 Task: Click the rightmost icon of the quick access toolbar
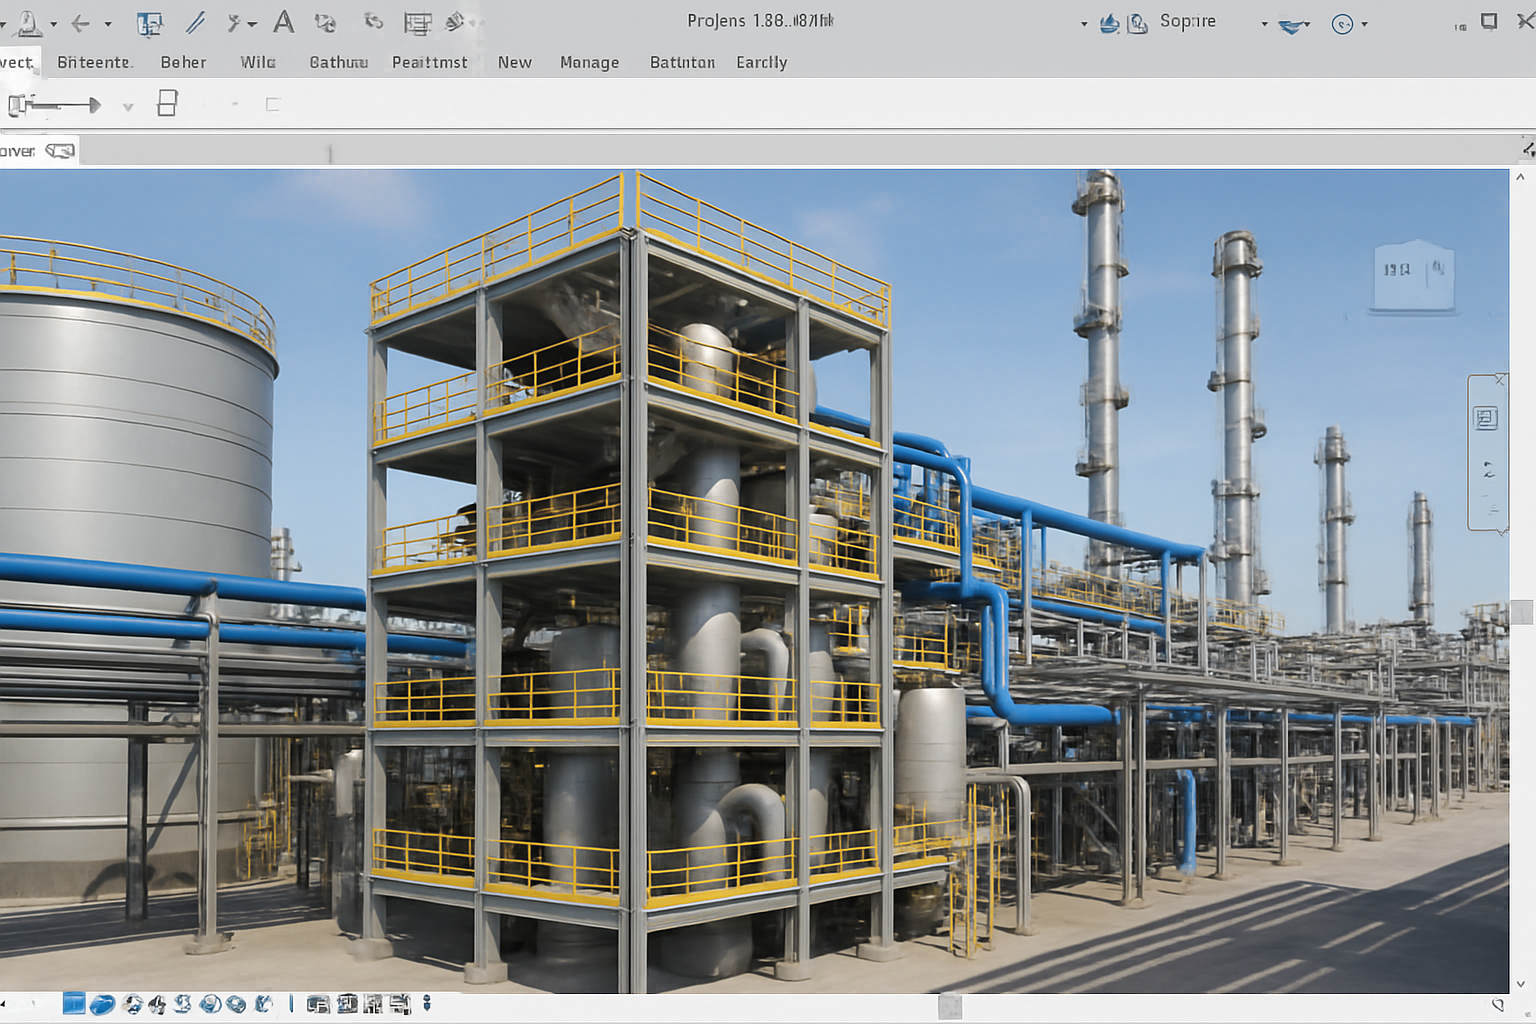point(456,22)
